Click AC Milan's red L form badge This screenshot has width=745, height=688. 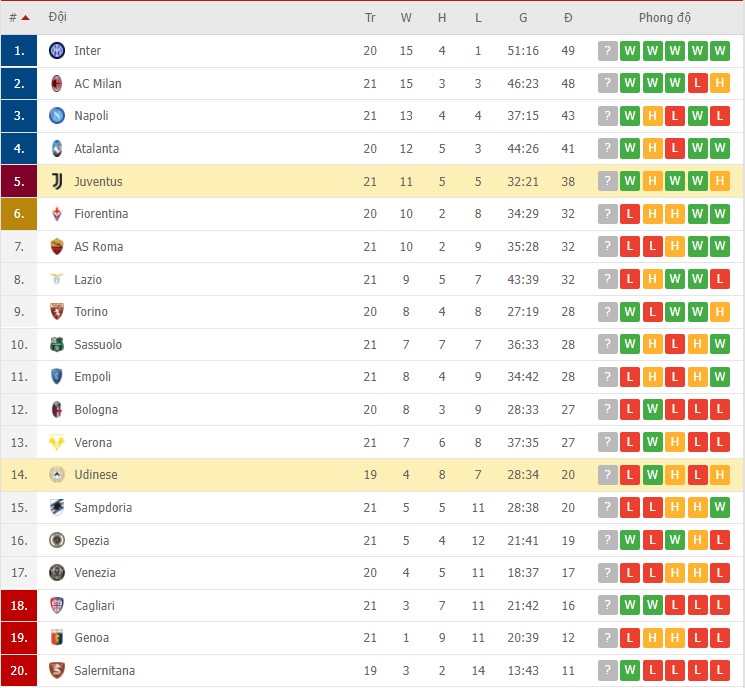tap(698, 83)
